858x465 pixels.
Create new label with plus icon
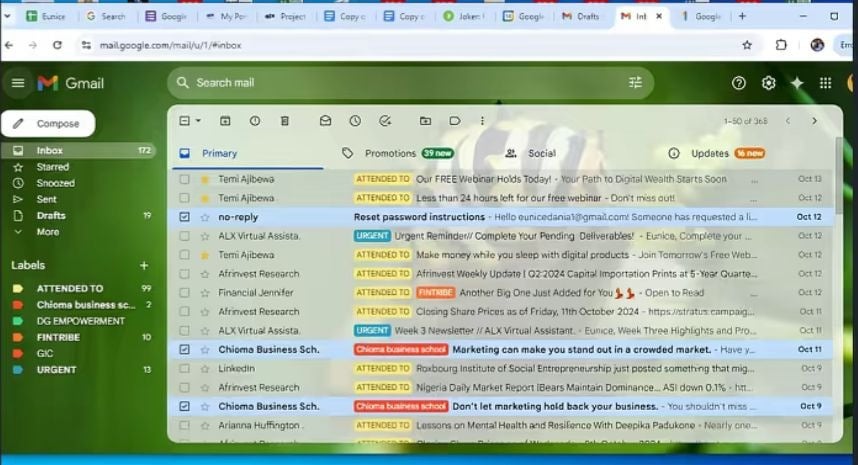point(144,265)
